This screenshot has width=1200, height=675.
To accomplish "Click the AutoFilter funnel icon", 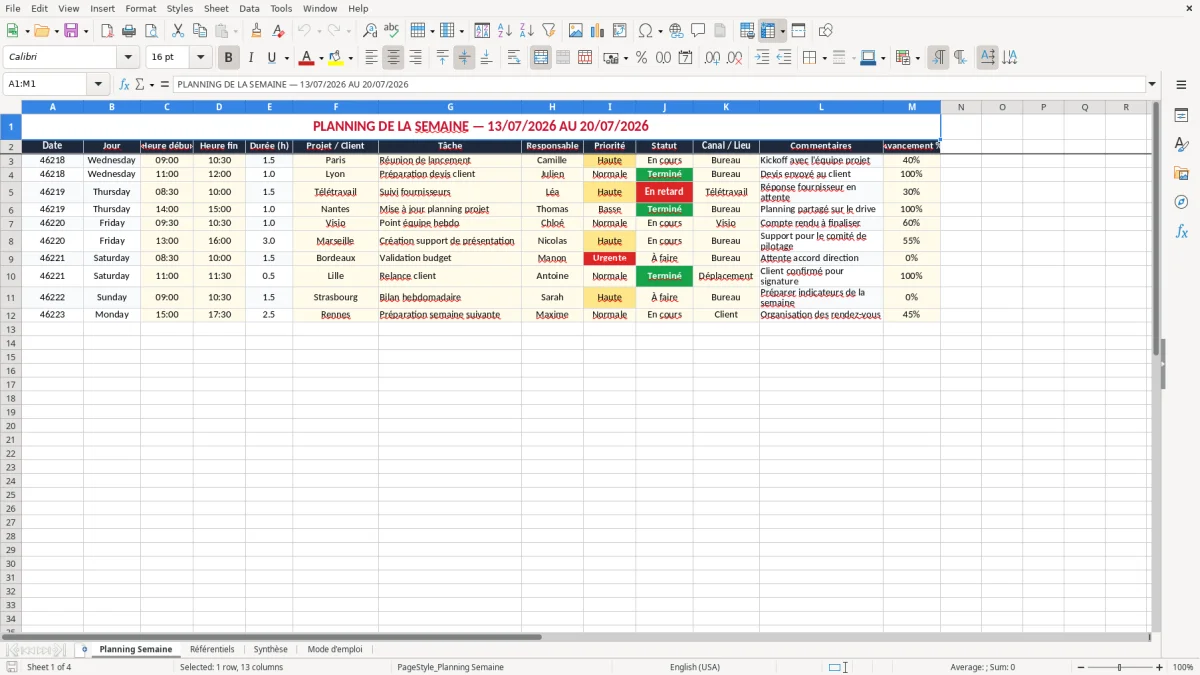I will (548, 31).
